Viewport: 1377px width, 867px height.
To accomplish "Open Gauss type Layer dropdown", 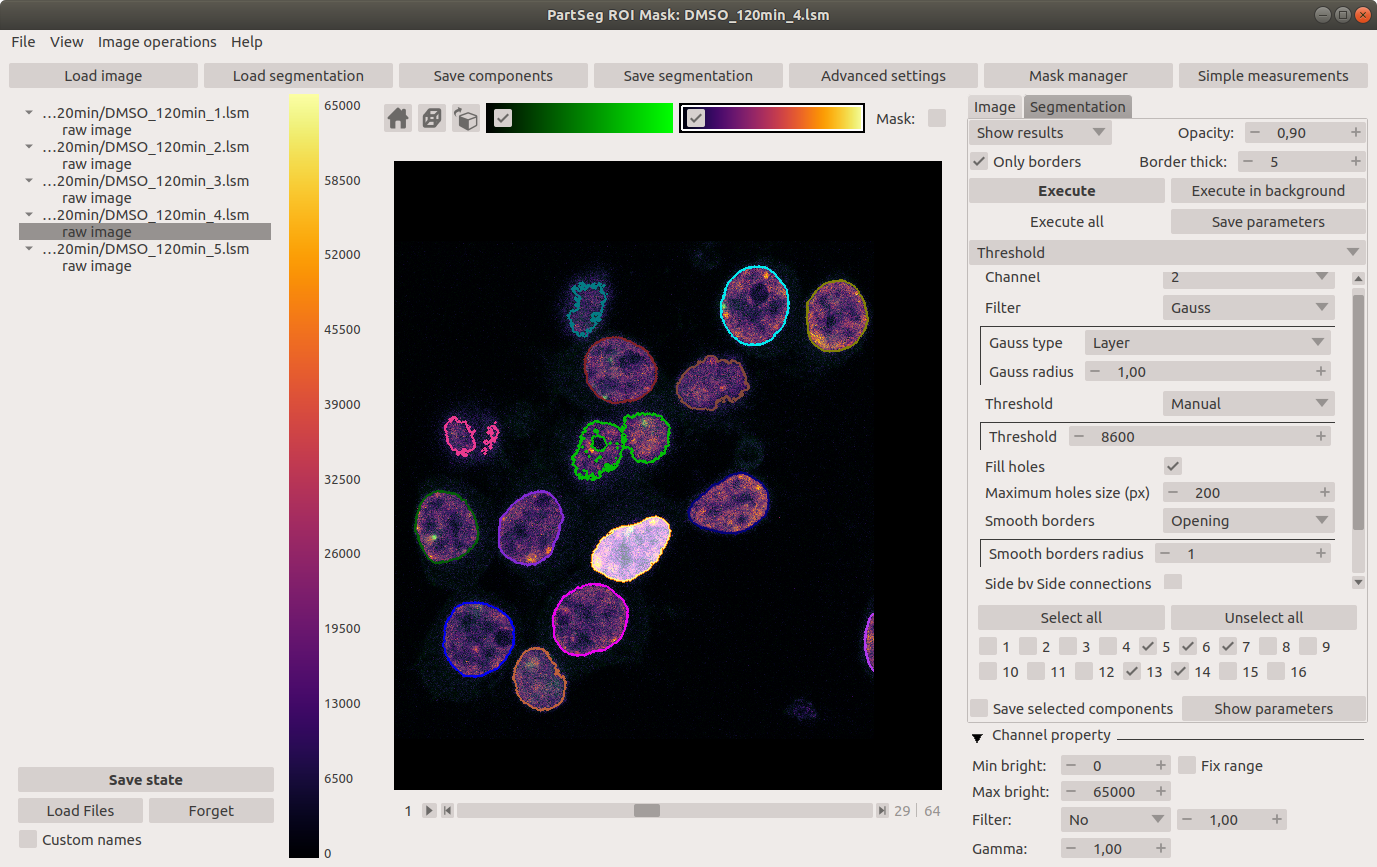I will tap(1207, 343).
